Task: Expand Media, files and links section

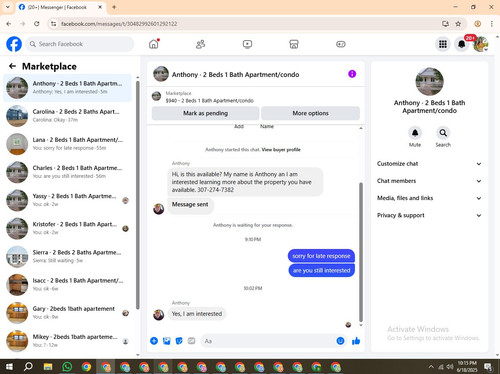Action: [x=429, y=198]
